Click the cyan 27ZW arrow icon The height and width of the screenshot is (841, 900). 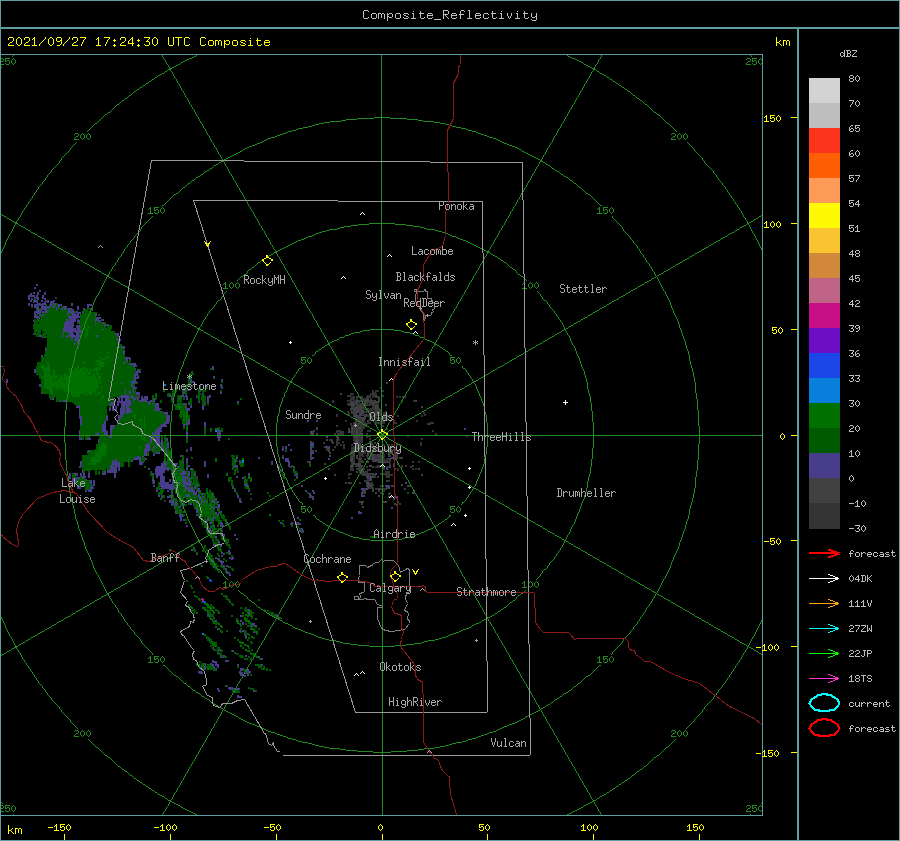(824, 629)
